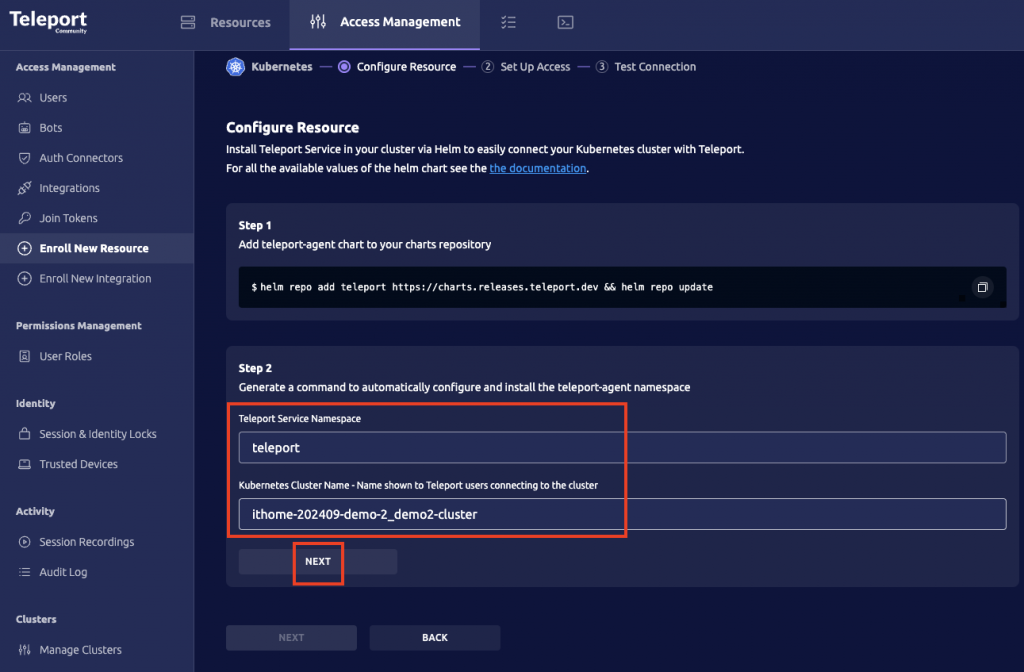Copy the helm repo add command
This screenshot has width=1024, height=672.
point(982,287)
